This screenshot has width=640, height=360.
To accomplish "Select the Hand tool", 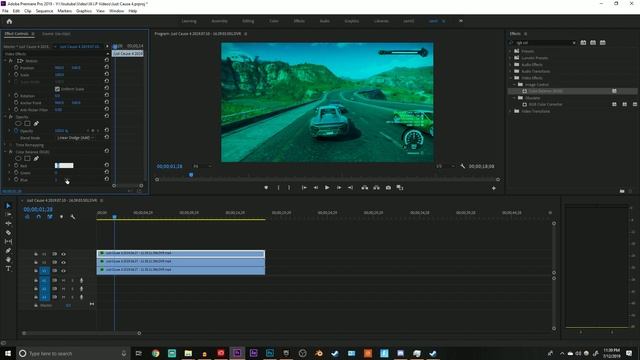I will (x=8, y=260).
